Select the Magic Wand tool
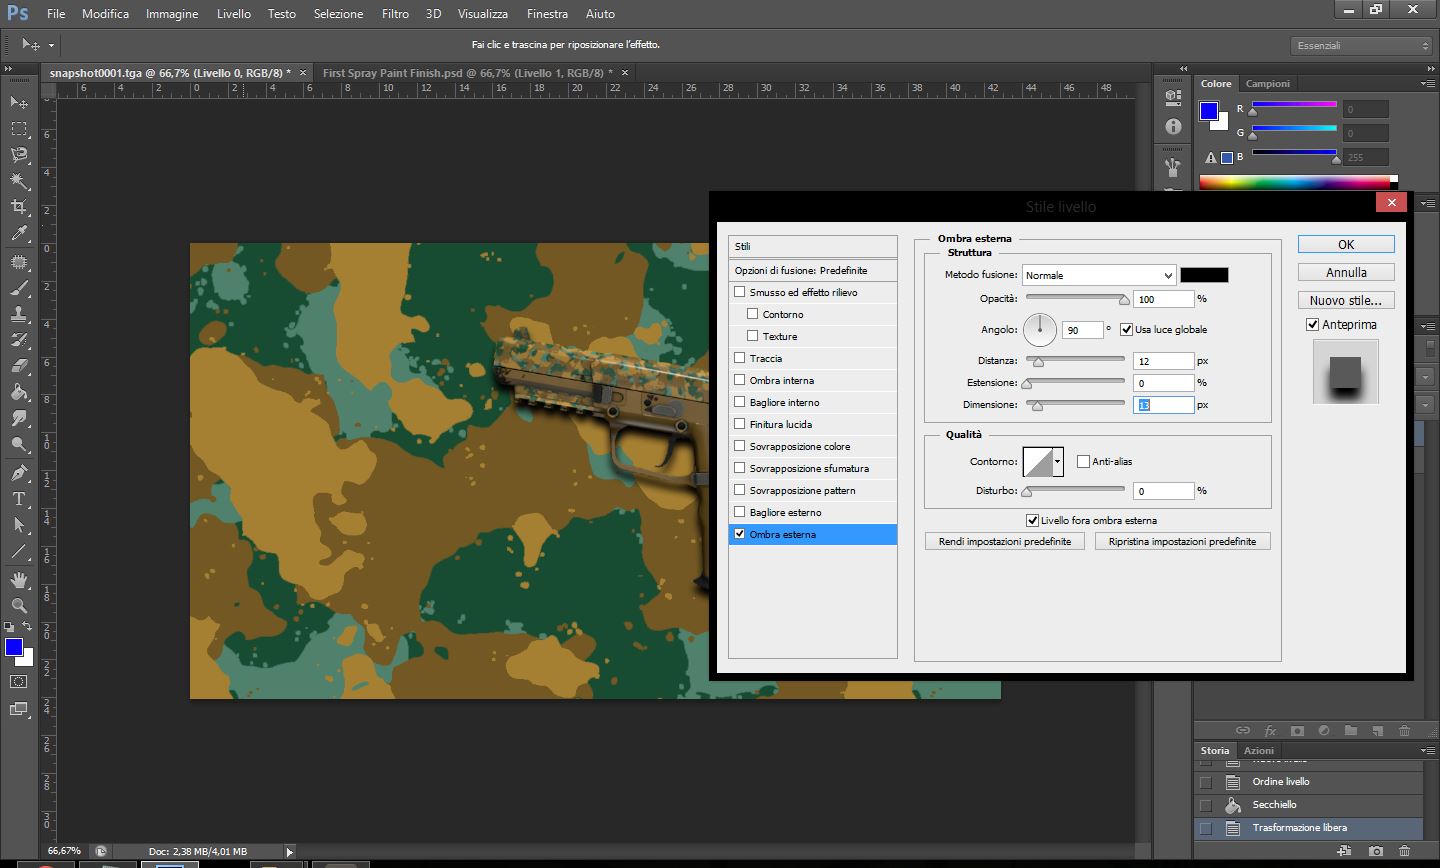 tap(19, 181)
